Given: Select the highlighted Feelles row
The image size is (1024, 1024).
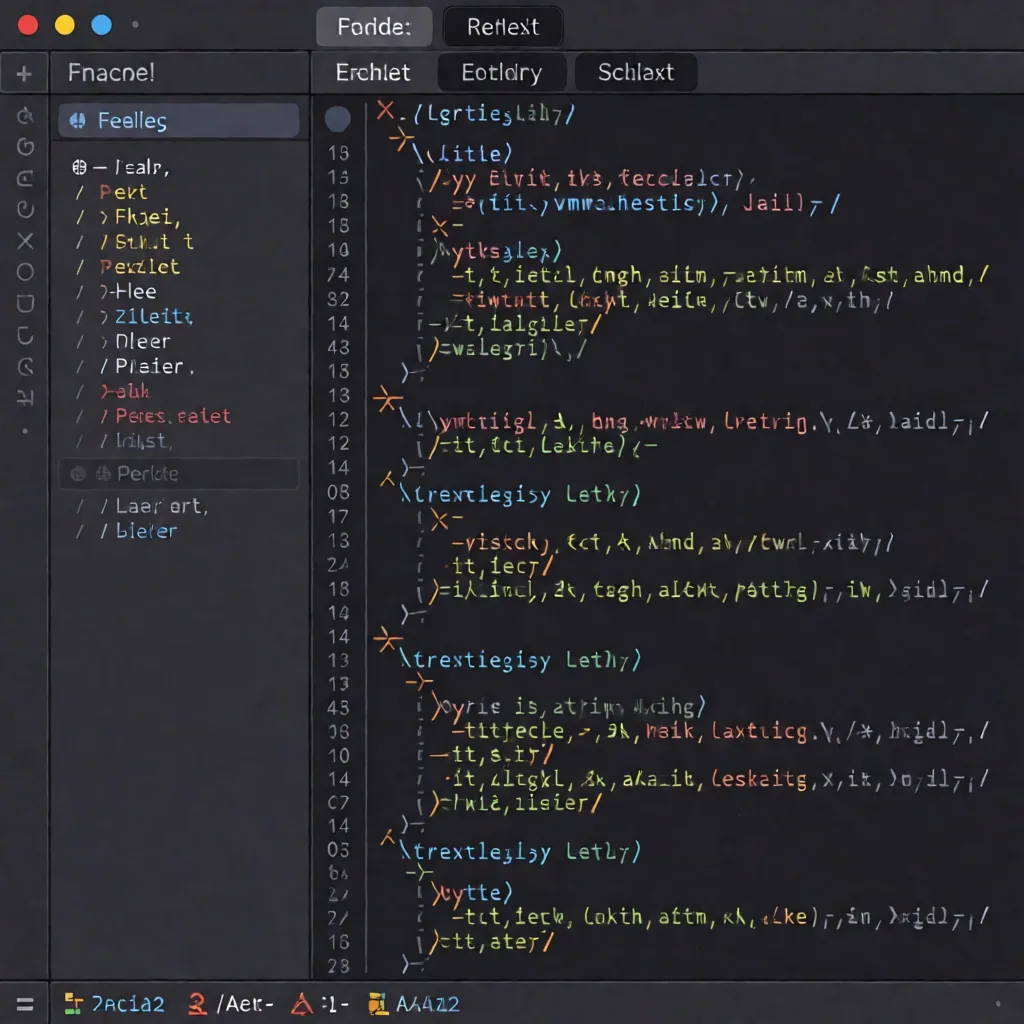Looking at the screenshot, I should click(179, 120).
